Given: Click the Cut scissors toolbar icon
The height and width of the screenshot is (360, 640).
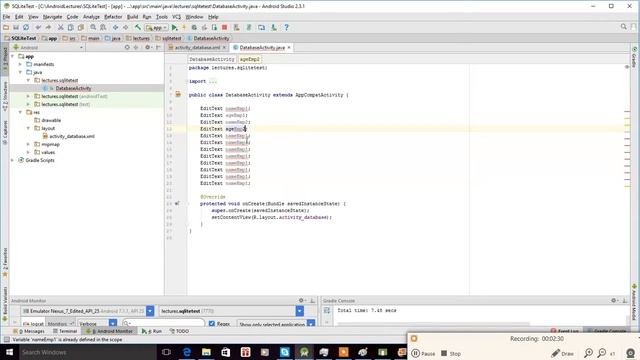Looking at the screenshot, I should (60, 27).
